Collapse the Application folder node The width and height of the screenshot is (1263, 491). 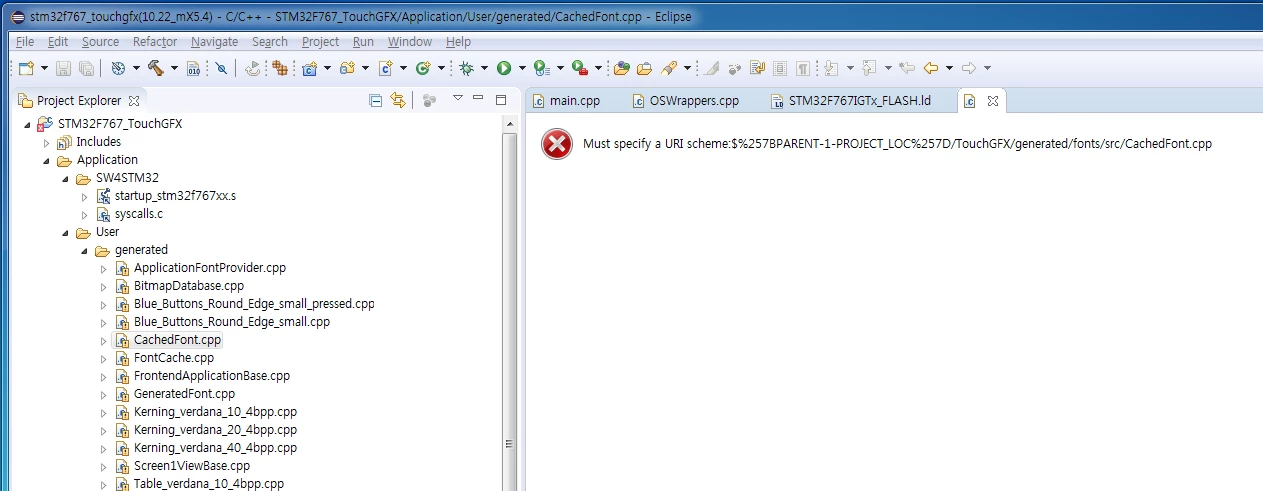coord(46,160)
